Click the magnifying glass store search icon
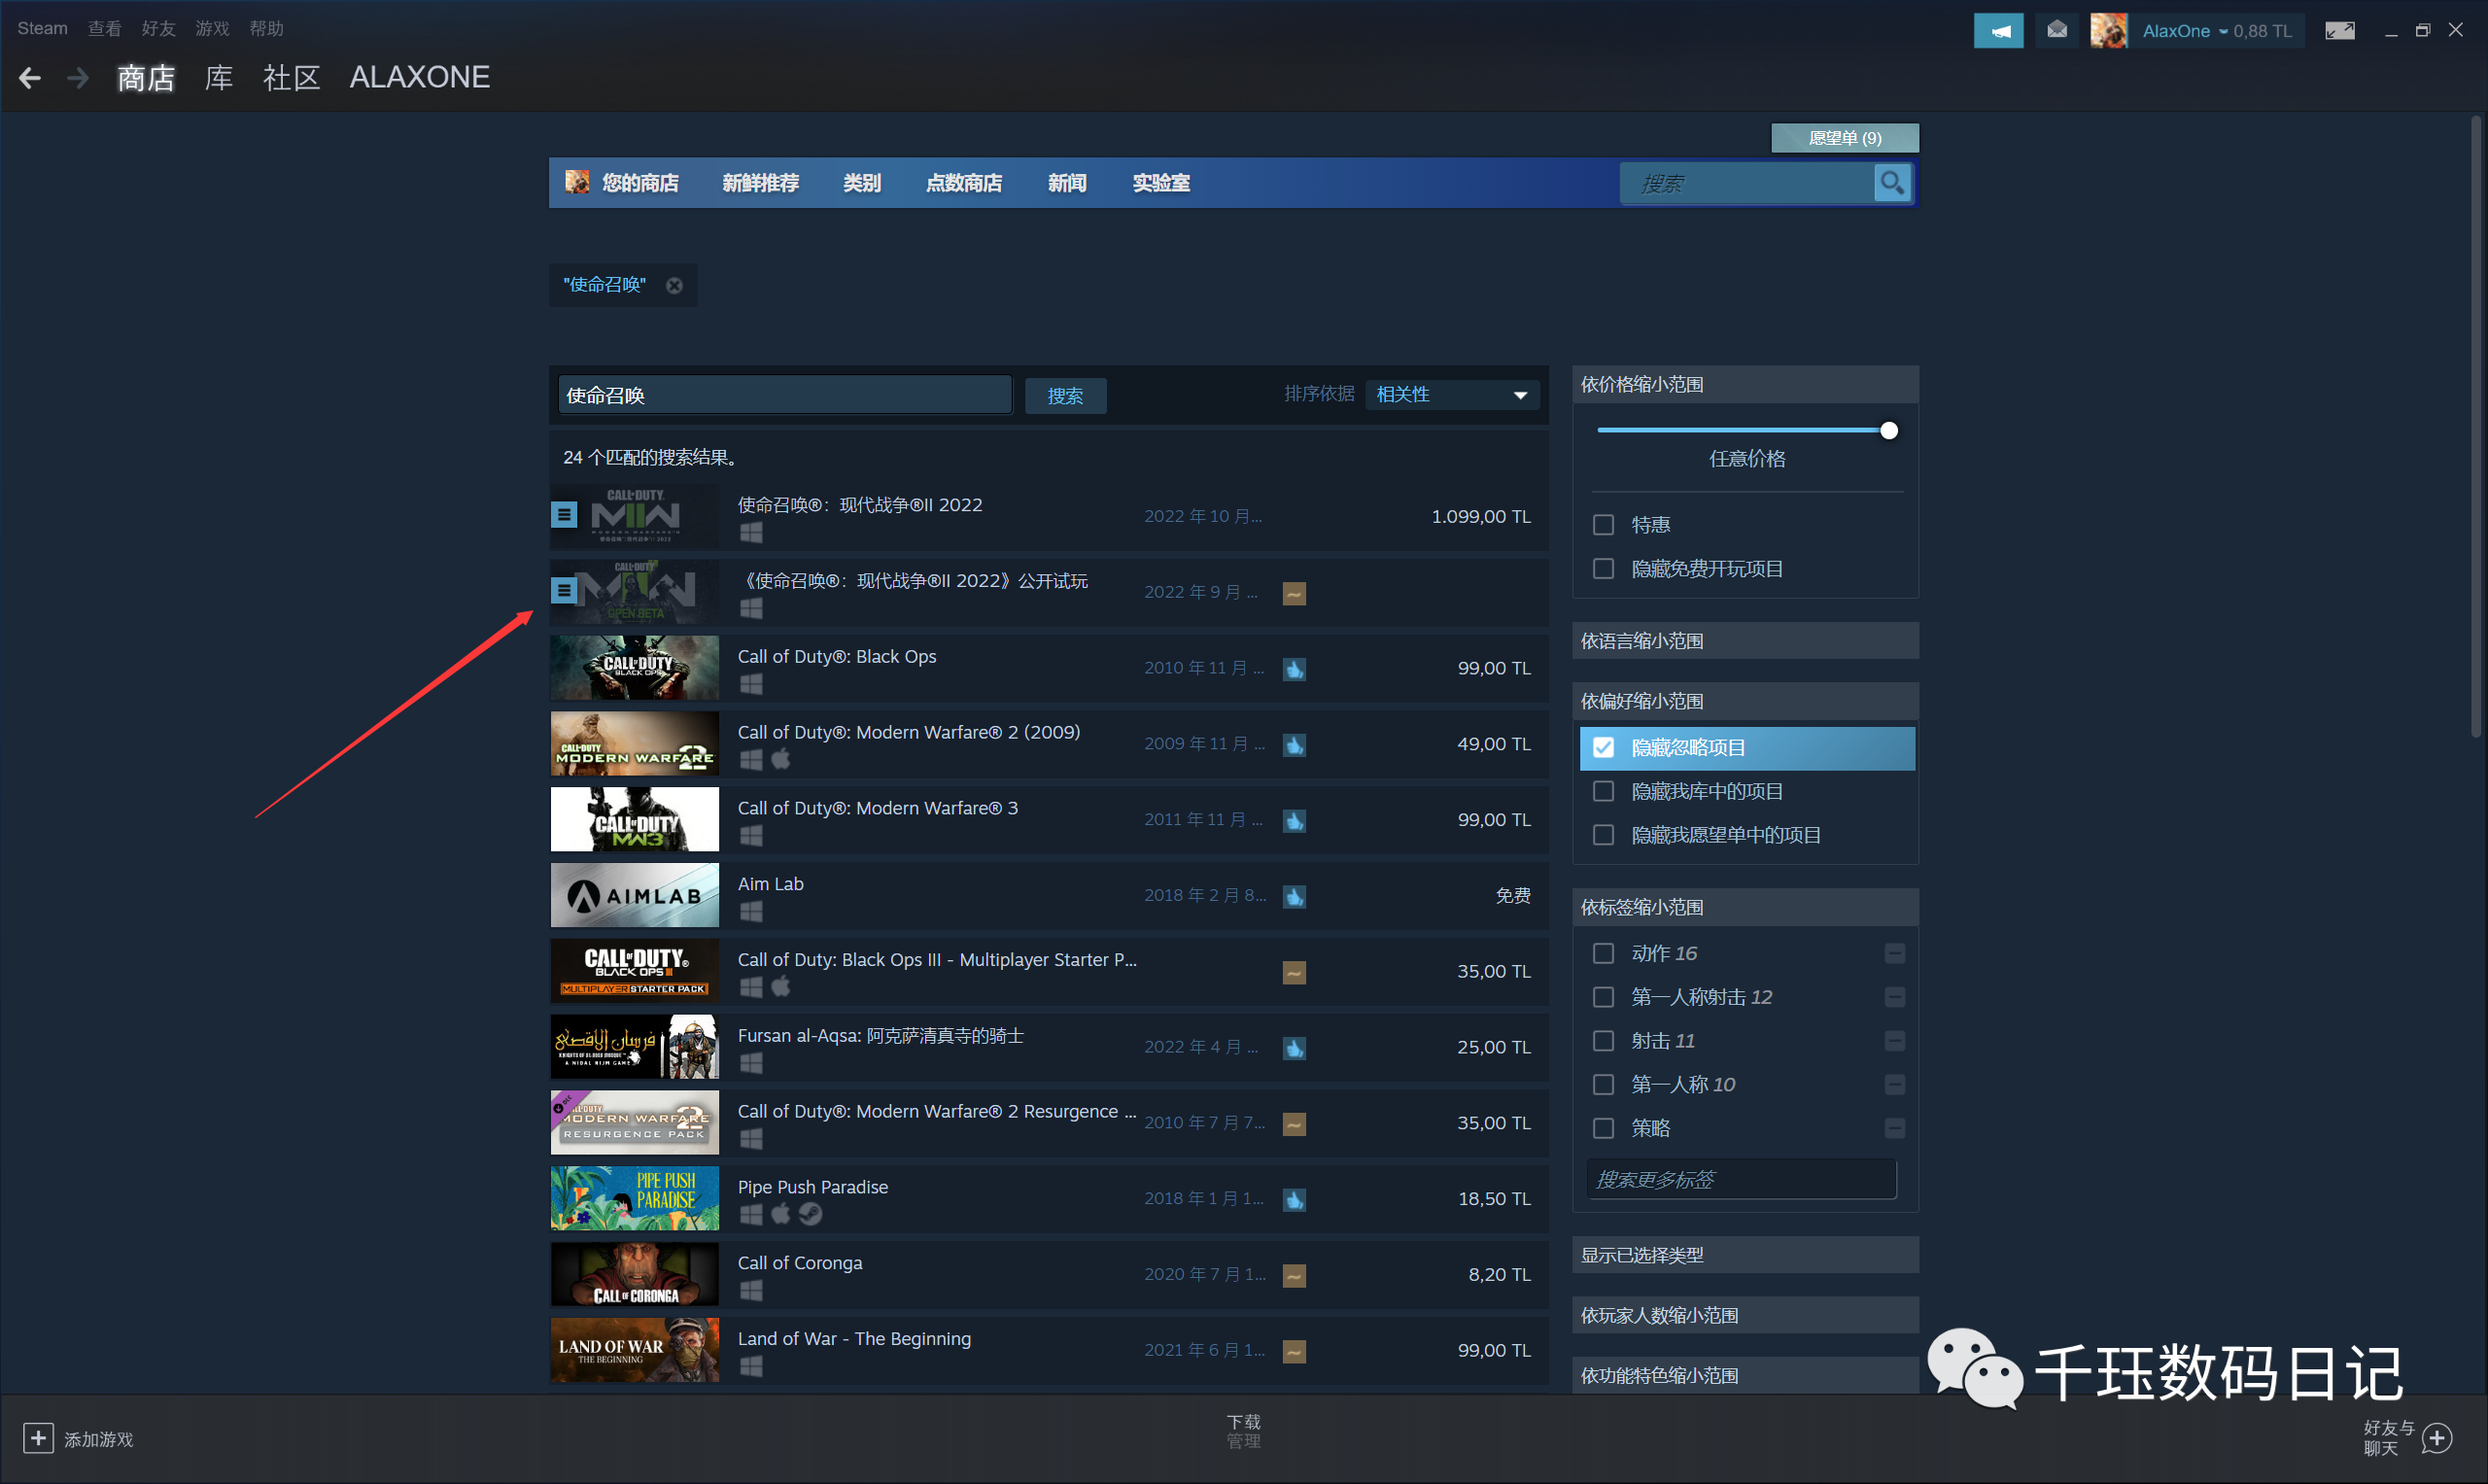This screenshot has height=1484, width=2488. tap(1891, 183)
